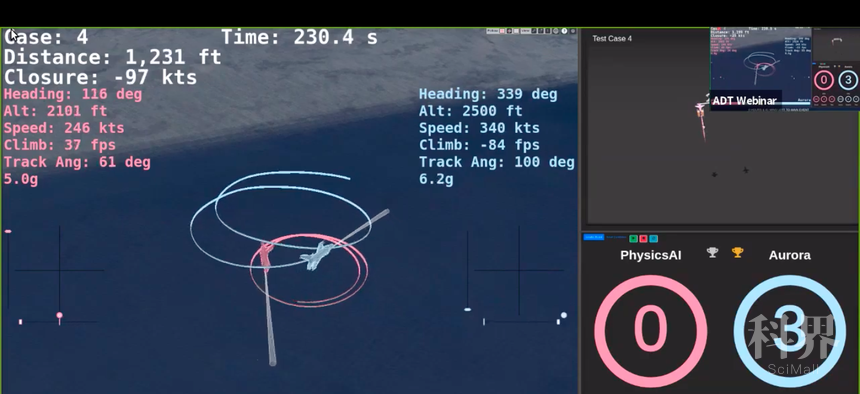Click the blue Aurora score circle showing 3
The height and width of the screenshot is (394, 860).
point(790,331)
